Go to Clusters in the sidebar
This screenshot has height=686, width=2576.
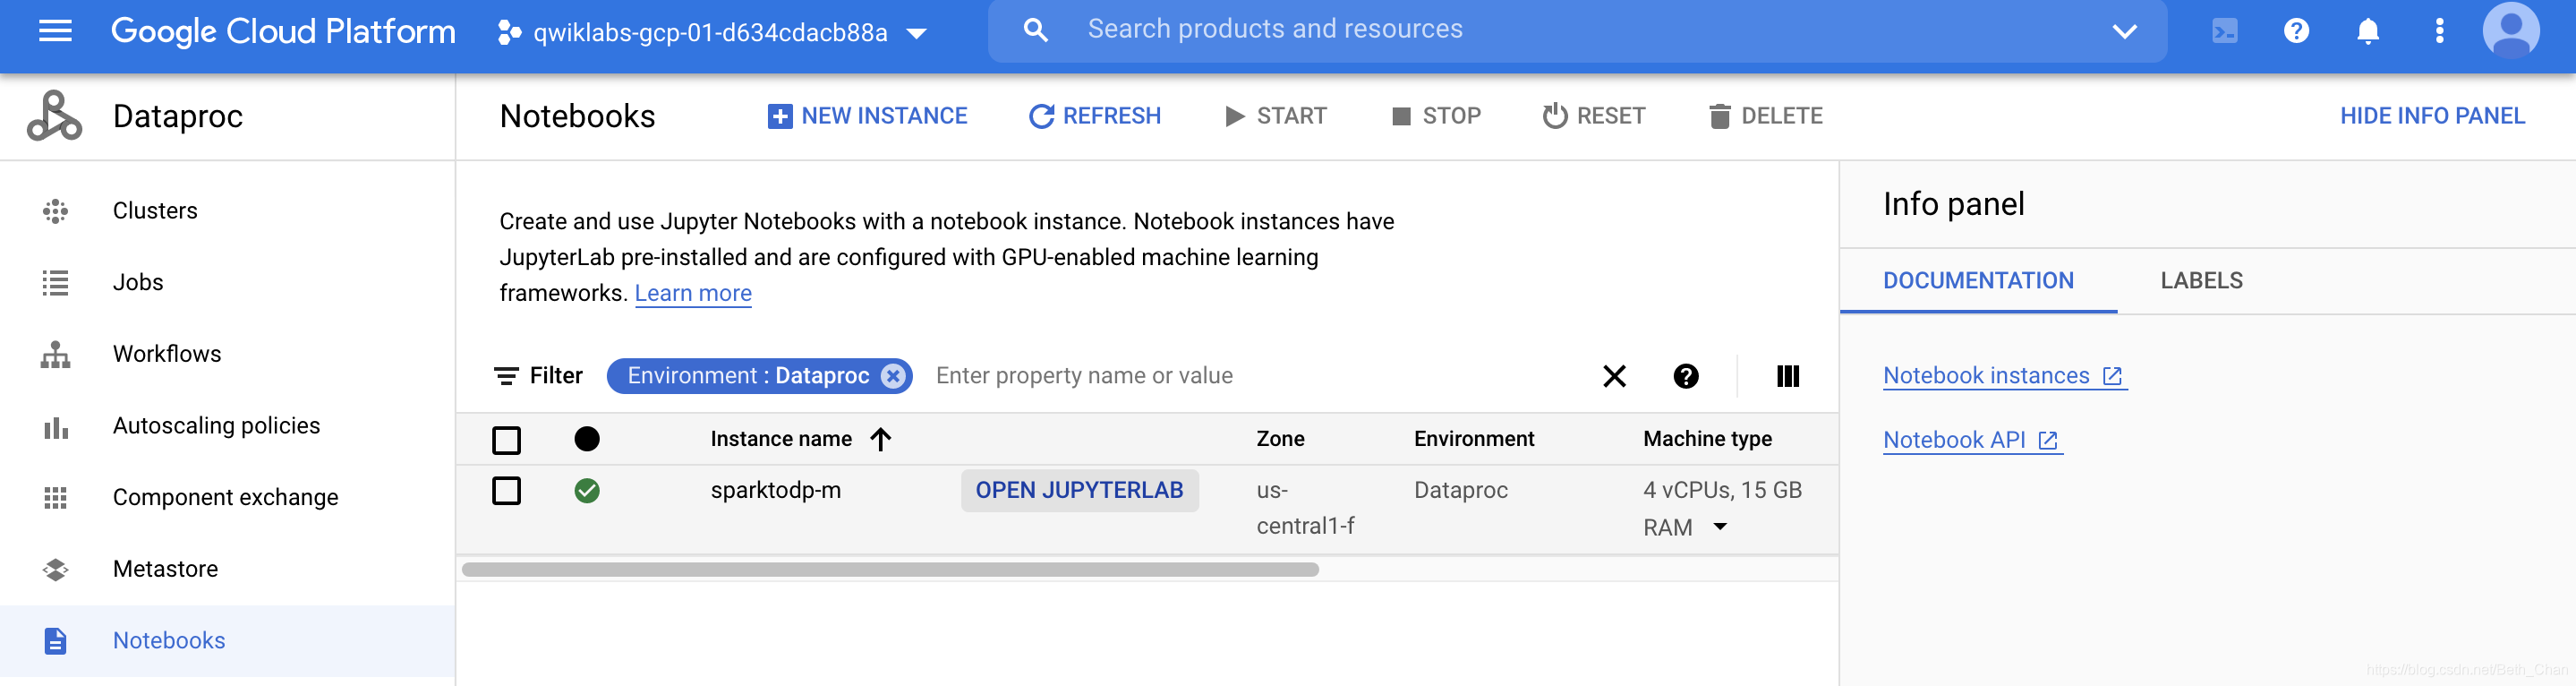point(155,211)
